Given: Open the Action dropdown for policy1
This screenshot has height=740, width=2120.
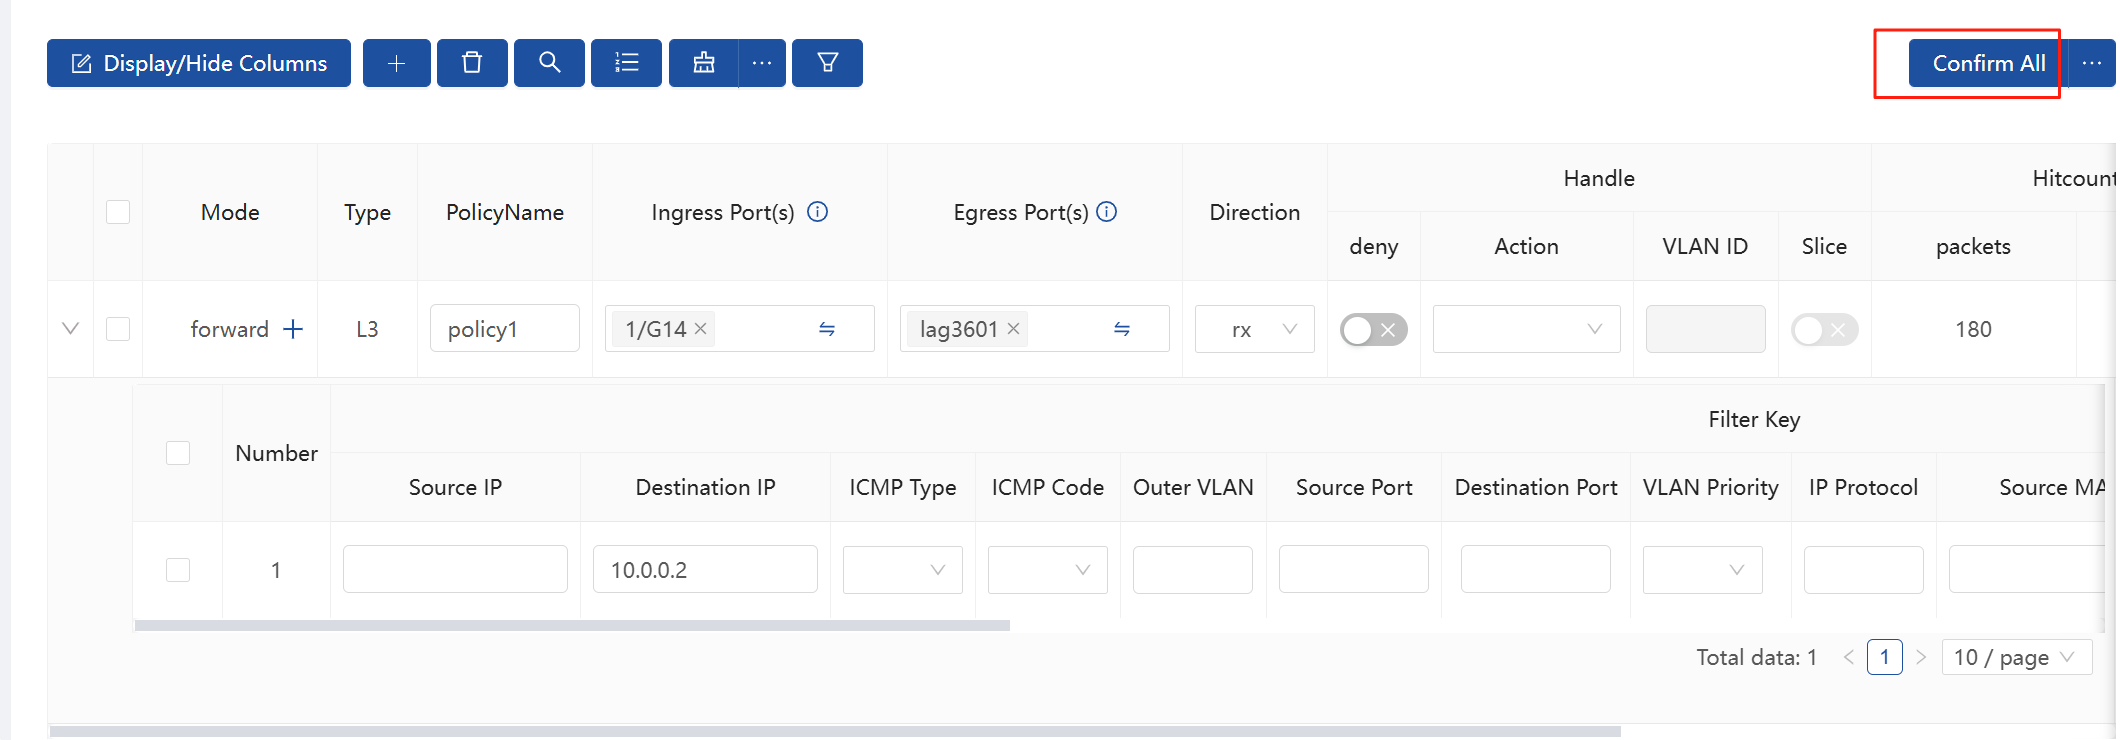Looking at the screenshot, I should click(x=1526, y=329).
